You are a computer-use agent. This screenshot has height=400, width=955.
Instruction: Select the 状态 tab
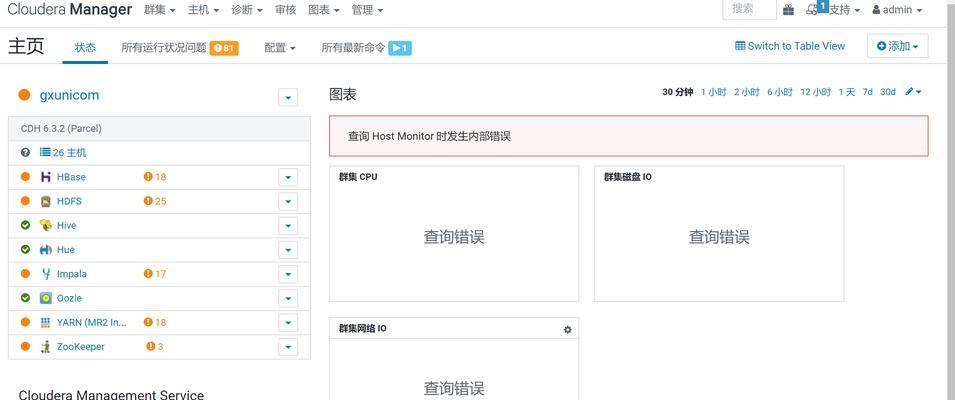point(85,47)
